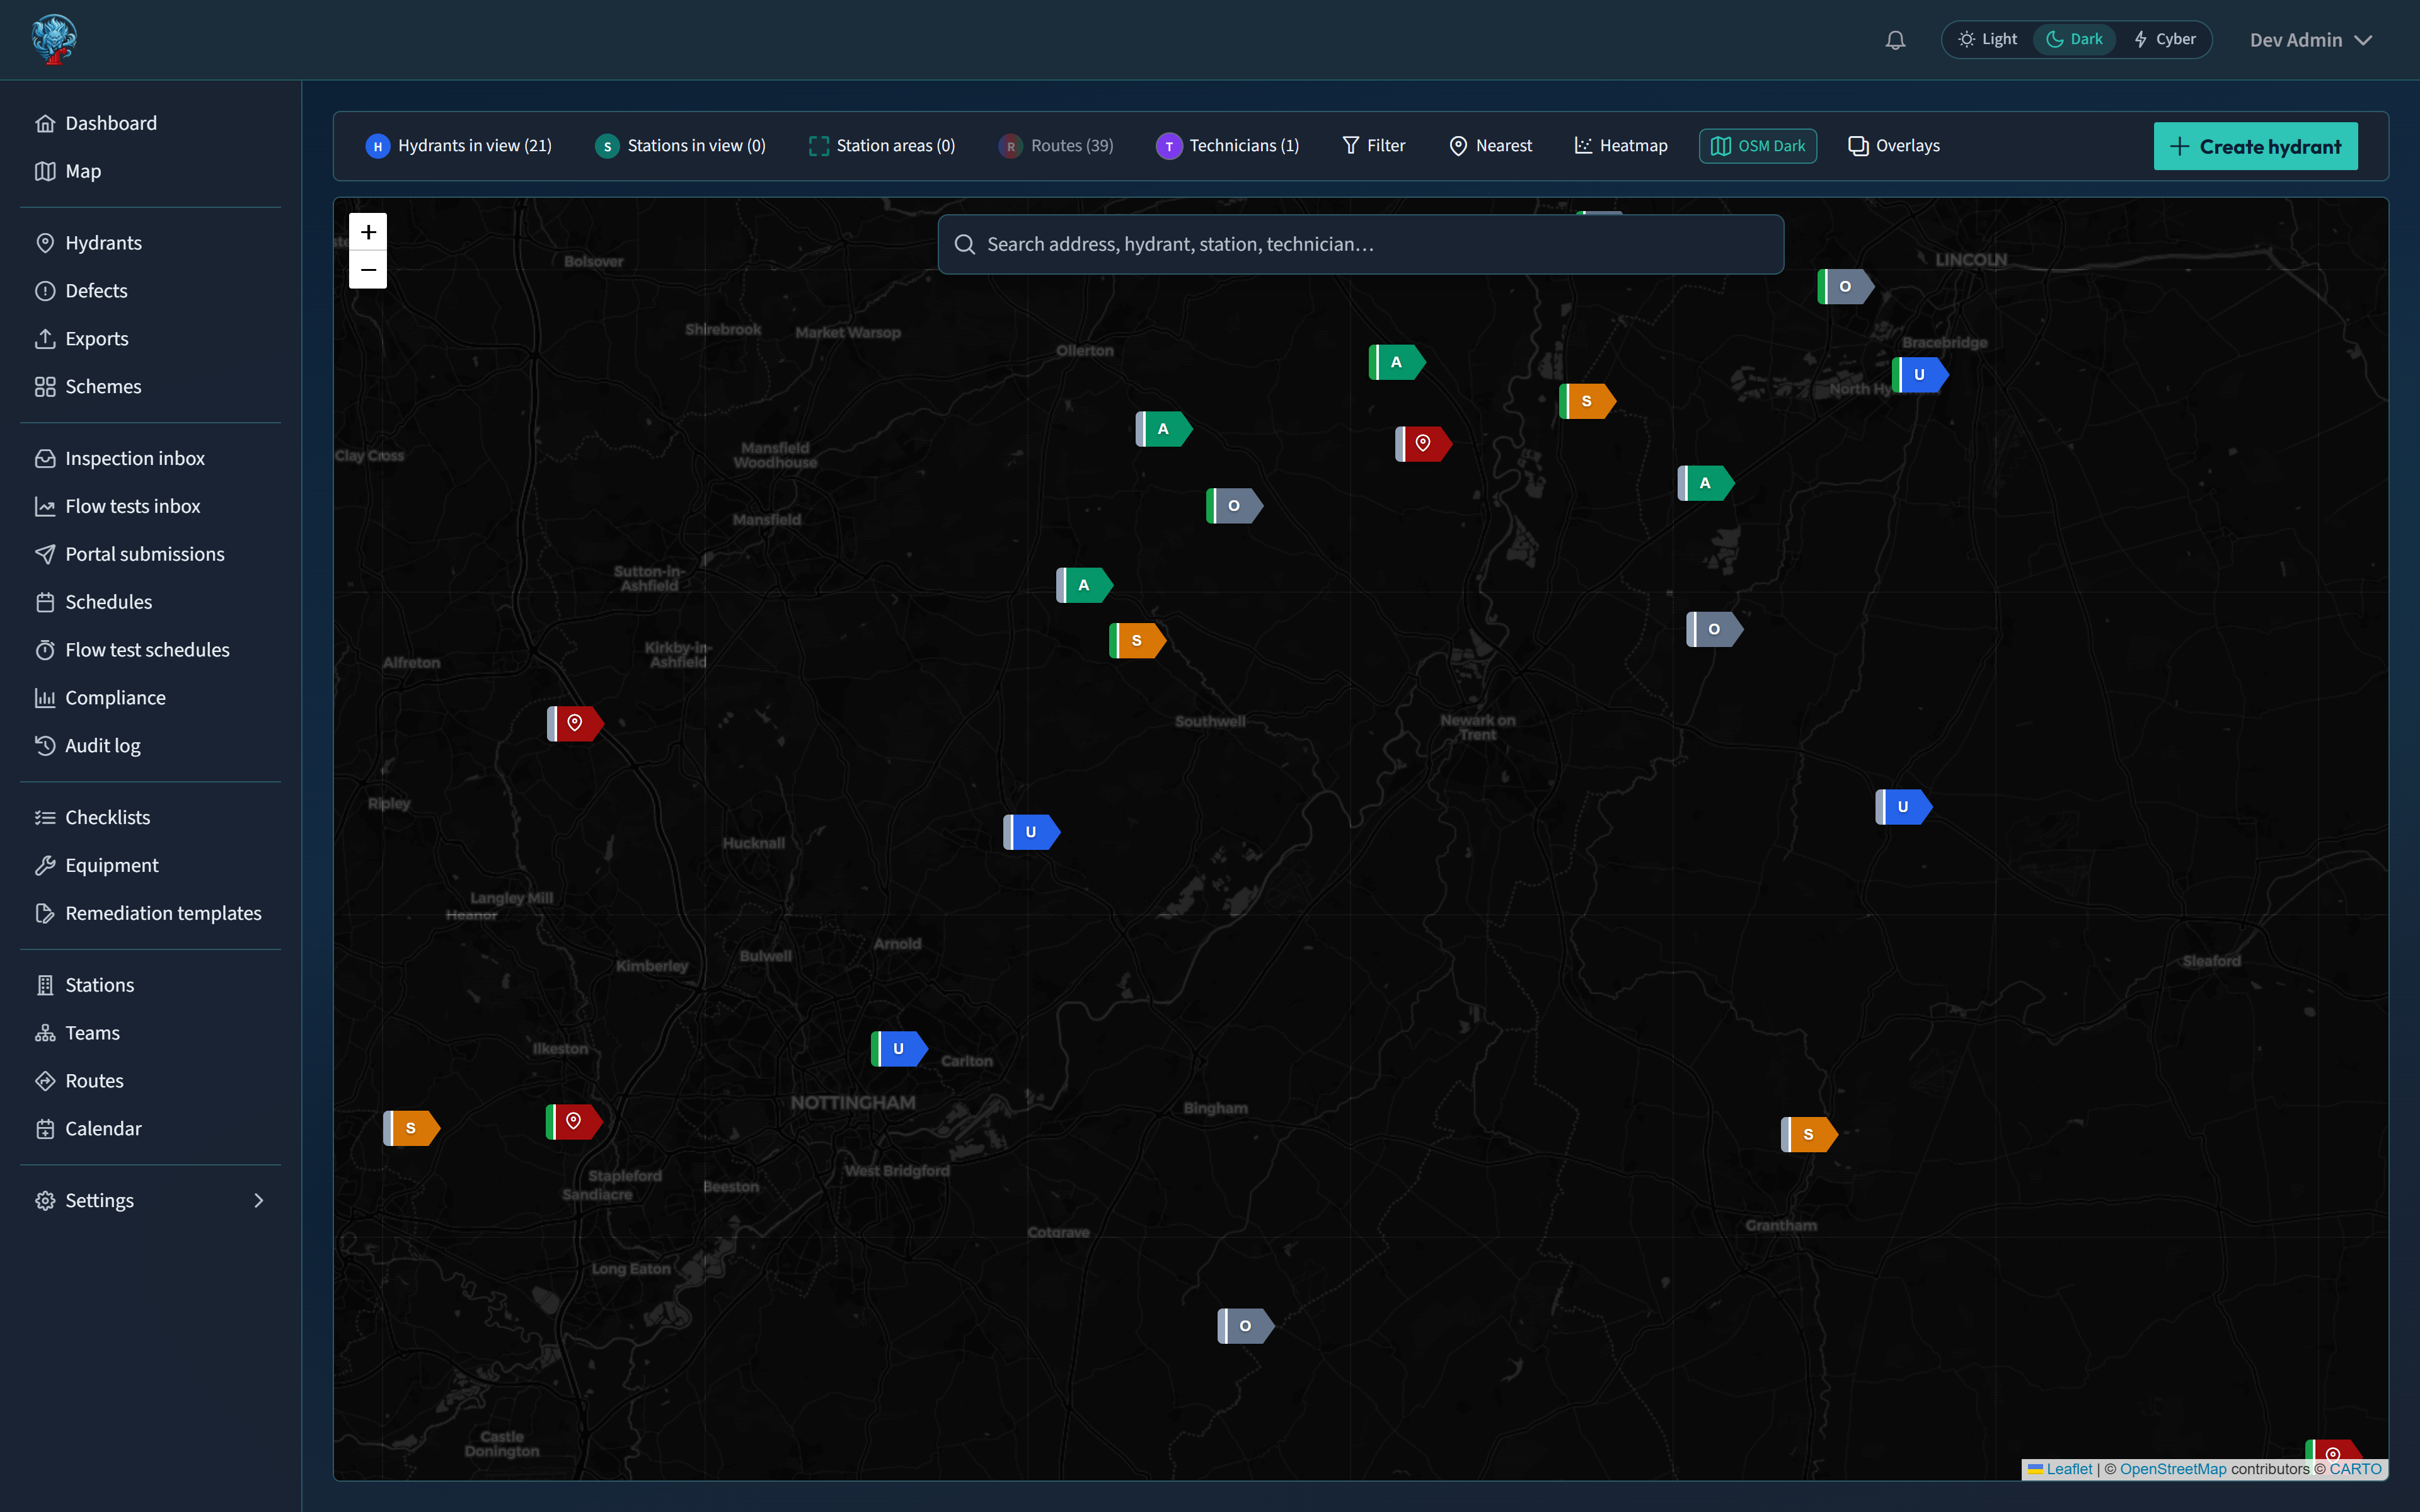Click the map search field
Image resolution: width=2420 pixels, height=1512 pixels.
(1360, 244)
